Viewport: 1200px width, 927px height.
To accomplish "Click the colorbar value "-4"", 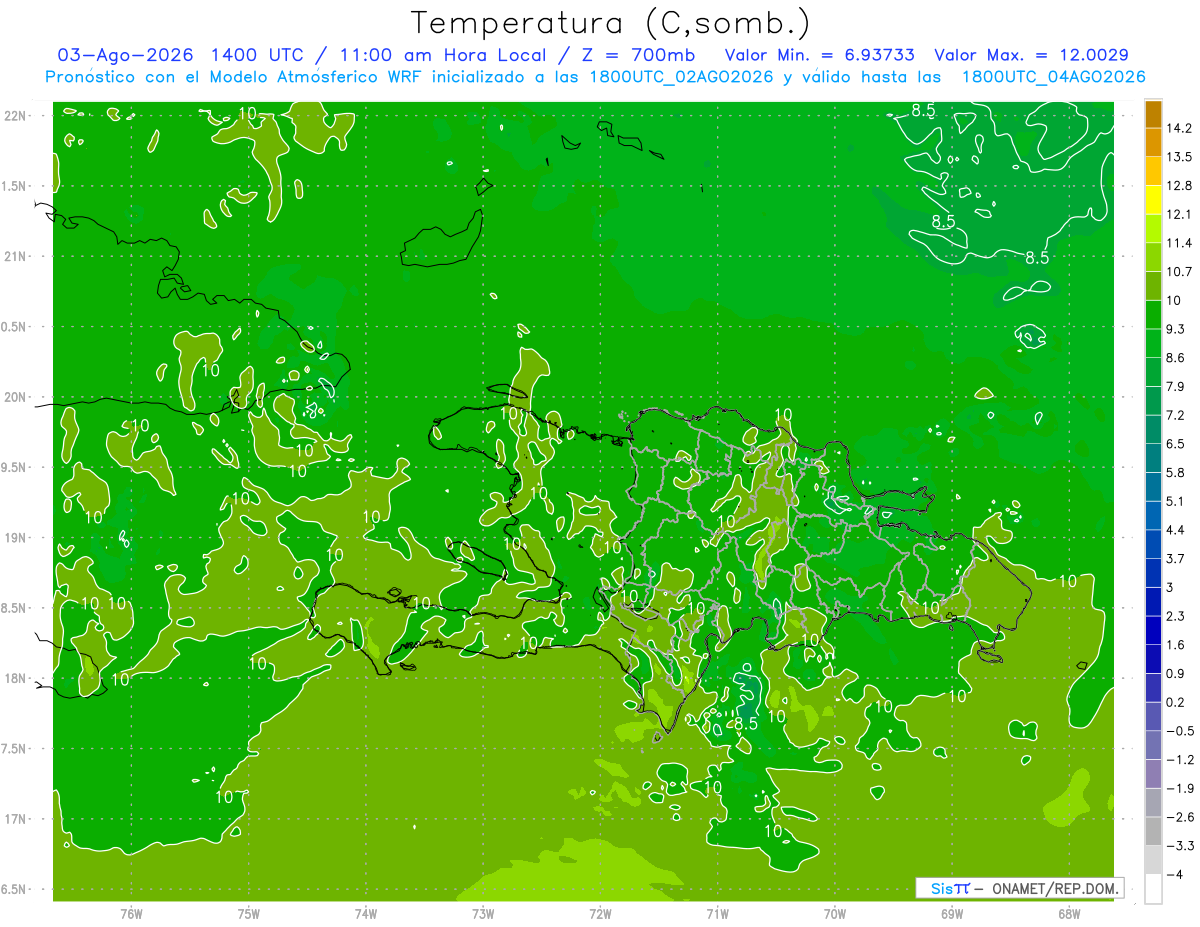I will [1173, 874].
